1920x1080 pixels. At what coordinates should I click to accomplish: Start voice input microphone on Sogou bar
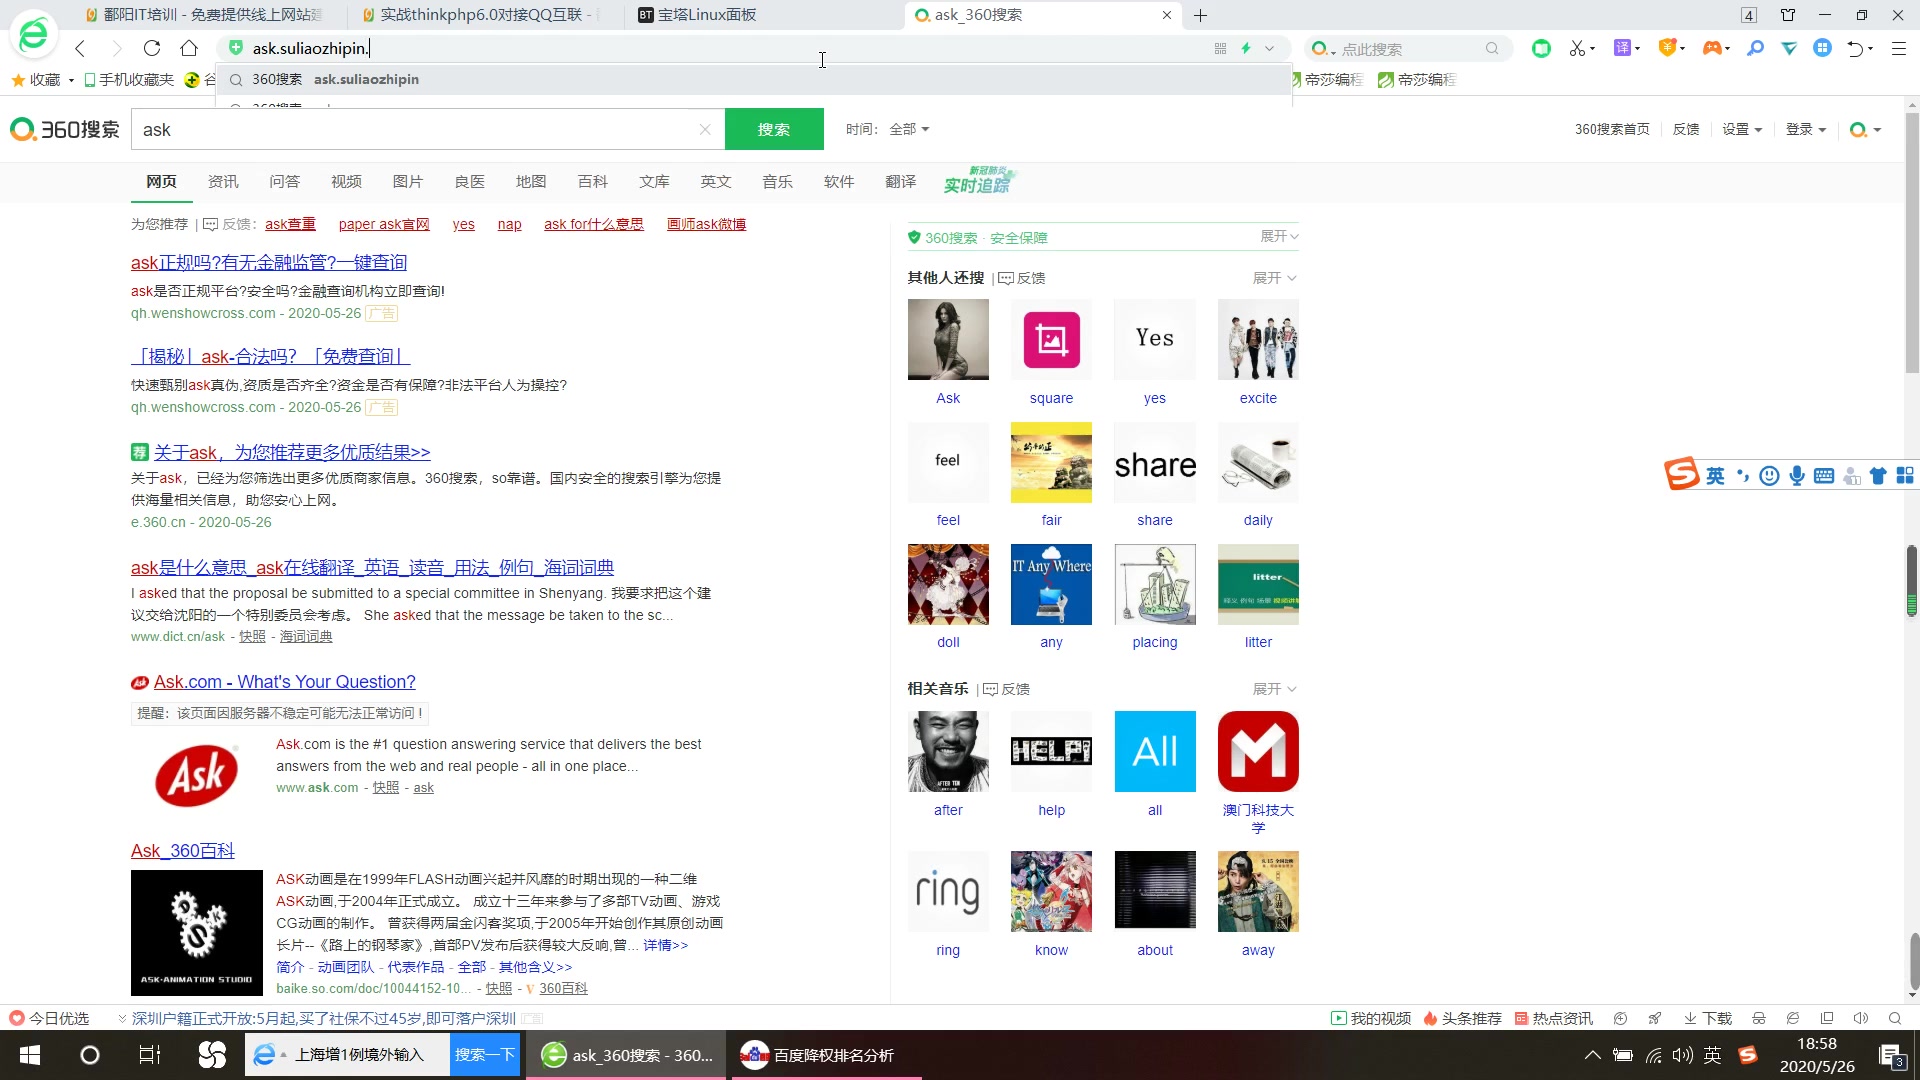1797,477
